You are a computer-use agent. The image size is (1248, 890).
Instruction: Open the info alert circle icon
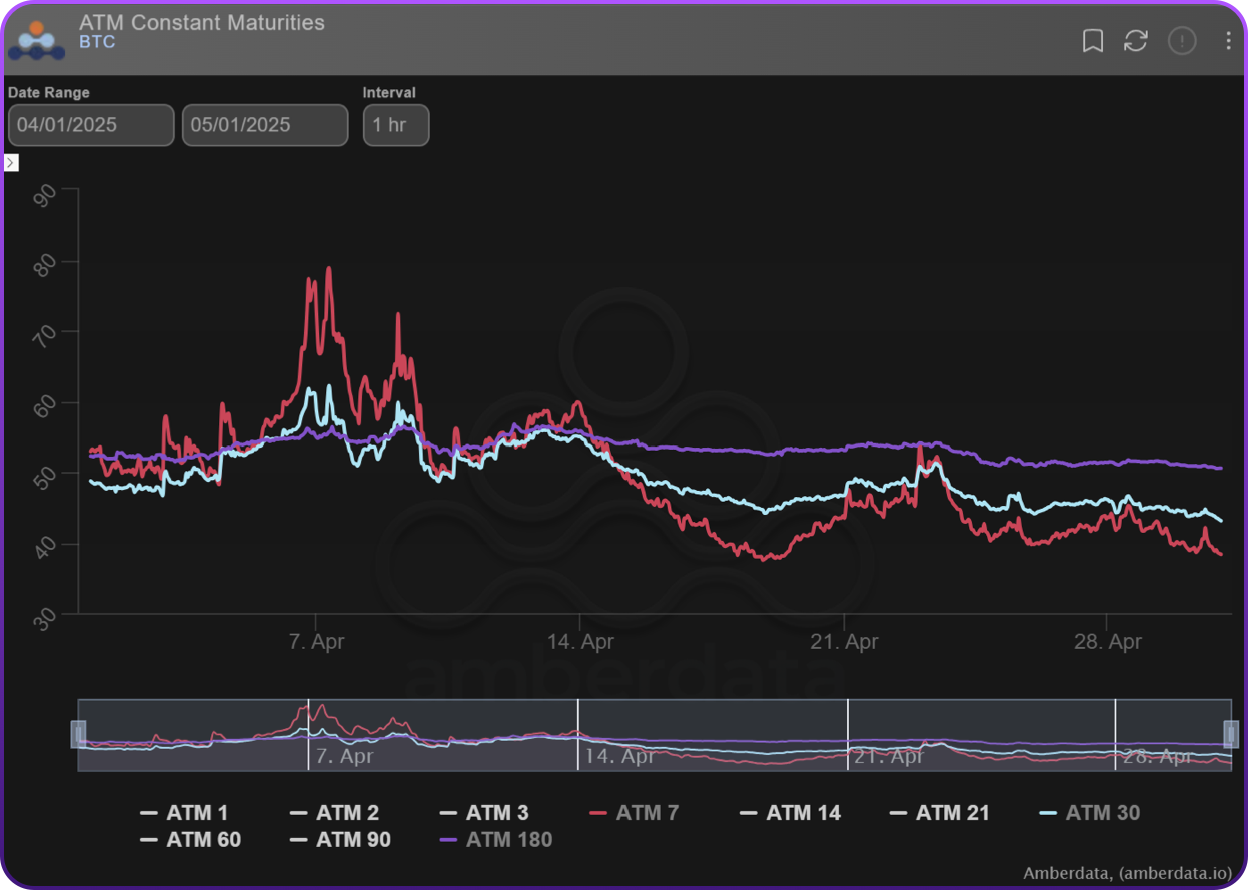click(1182, 41)
